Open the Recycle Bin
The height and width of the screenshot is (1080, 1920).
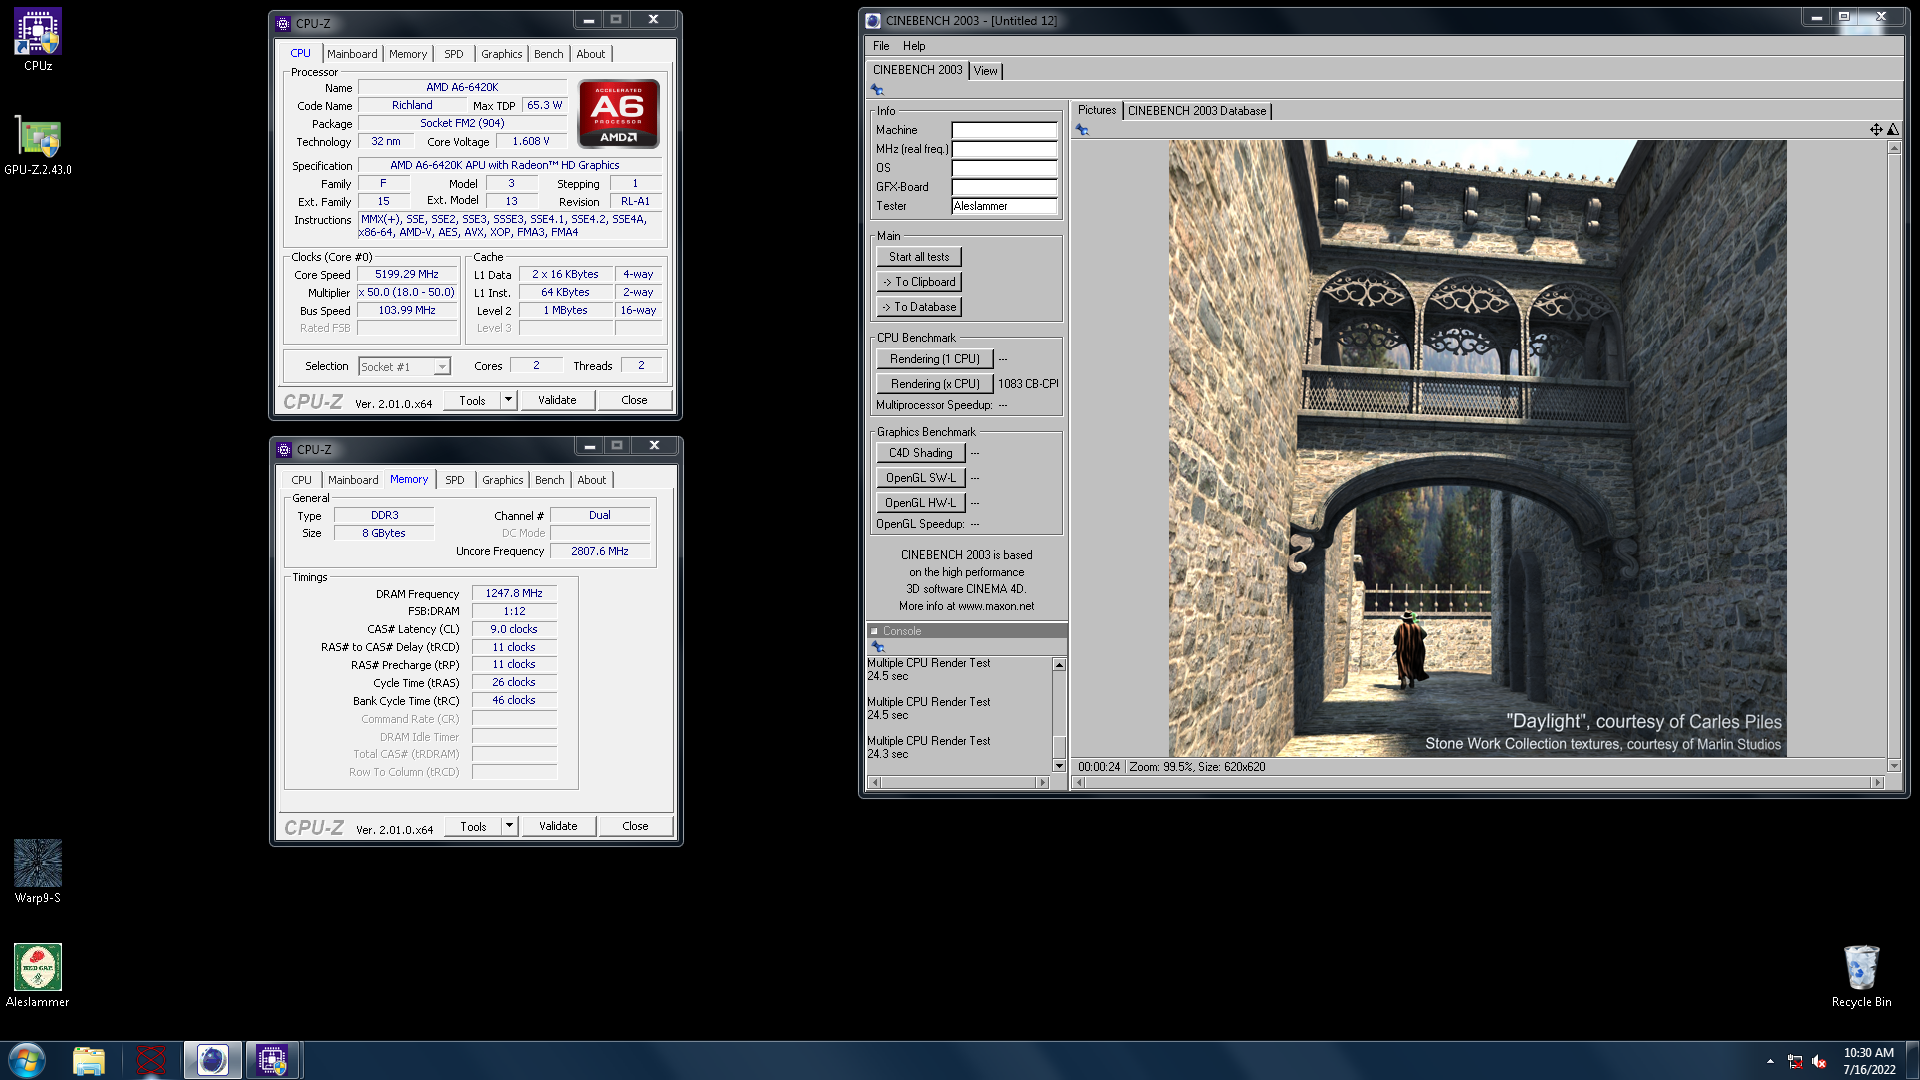pyautogui.click(x=1861, y=976)
